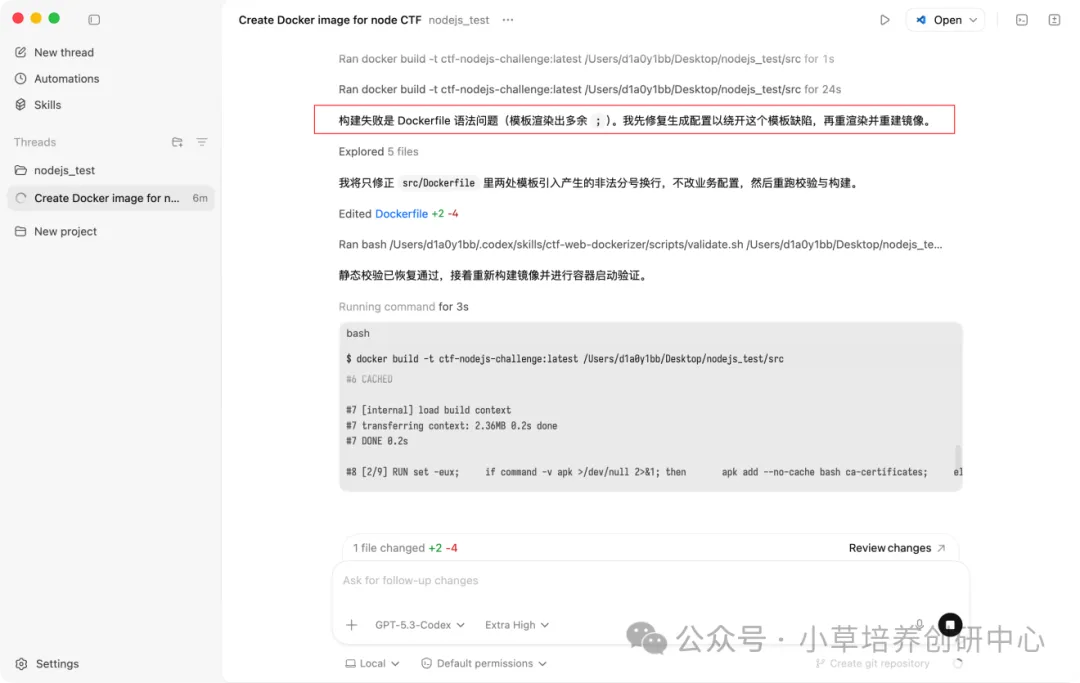1080x683 pixels.
Task: Click 'Ran docker build' entry for 24s
Action: pyautogui.click(x=590, y=89)
